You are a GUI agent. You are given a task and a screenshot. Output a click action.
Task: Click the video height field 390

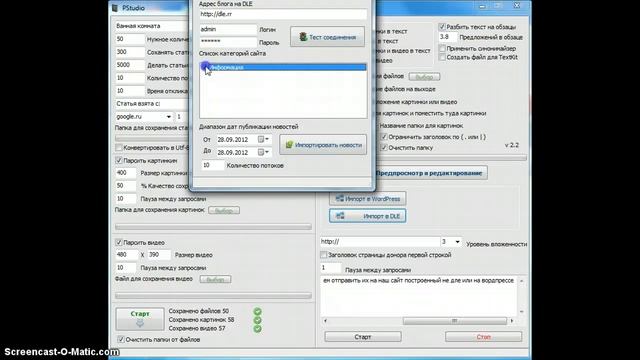pyautogui.click(x=159, y=255)
